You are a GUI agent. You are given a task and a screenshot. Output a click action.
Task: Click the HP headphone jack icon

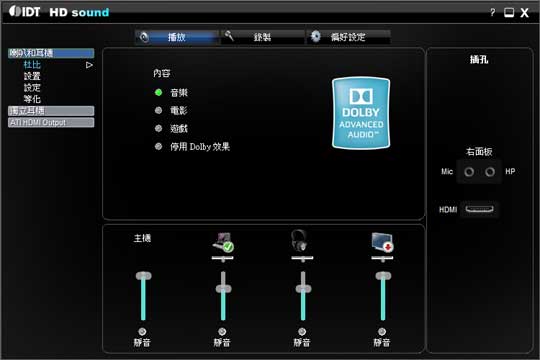click(490, 172)
